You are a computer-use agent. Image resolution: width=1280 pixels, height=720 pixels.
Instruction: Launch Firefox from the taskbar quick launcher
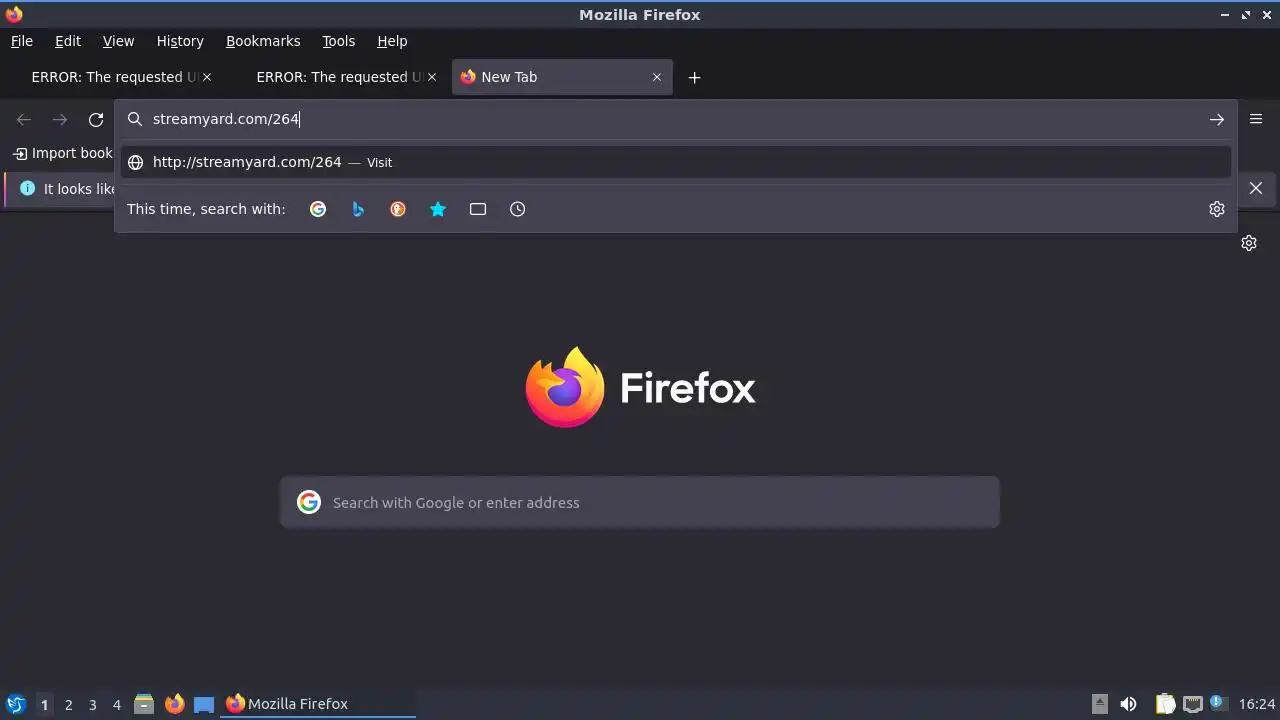[174, 704]
